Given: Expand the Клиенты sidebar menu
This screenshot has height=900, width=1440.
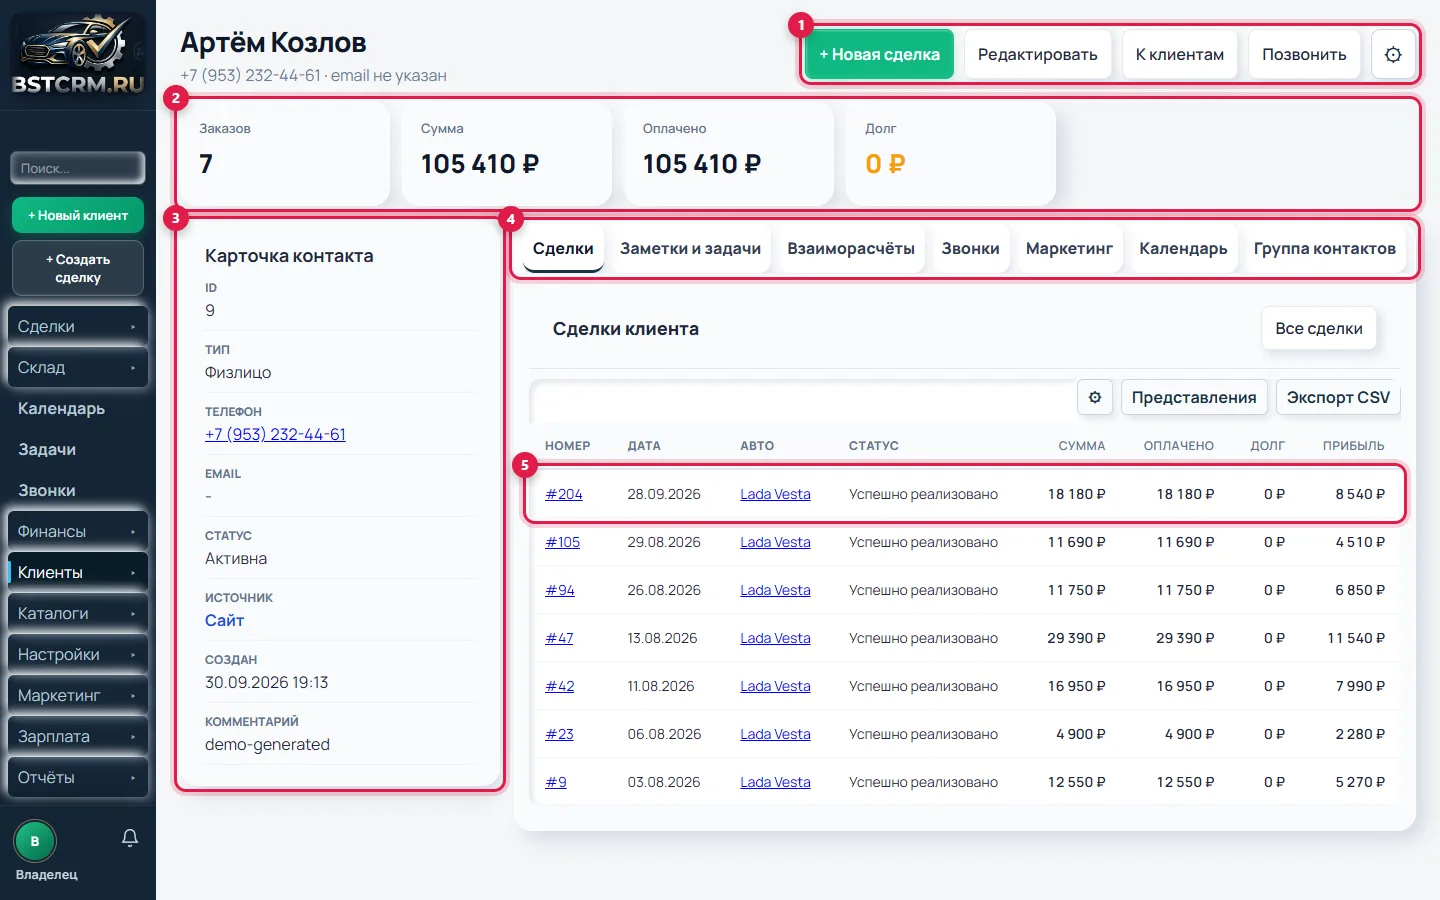Looking at the screenshot, I should 78,572.
